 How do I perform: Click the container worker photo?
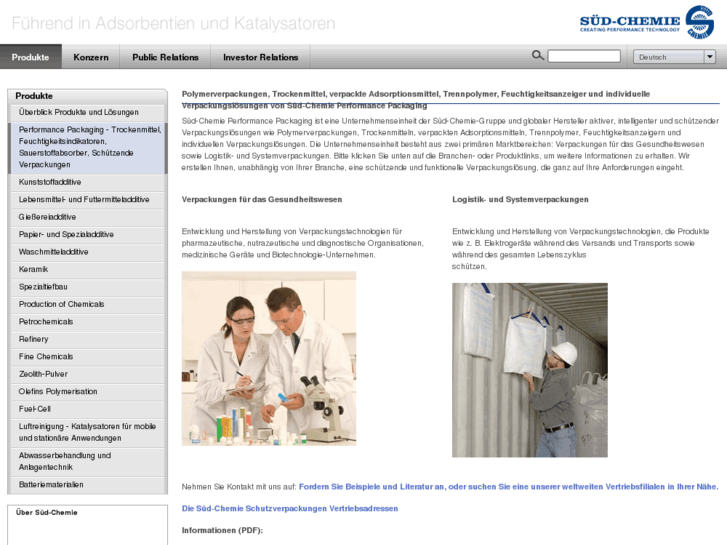[530, 370]
